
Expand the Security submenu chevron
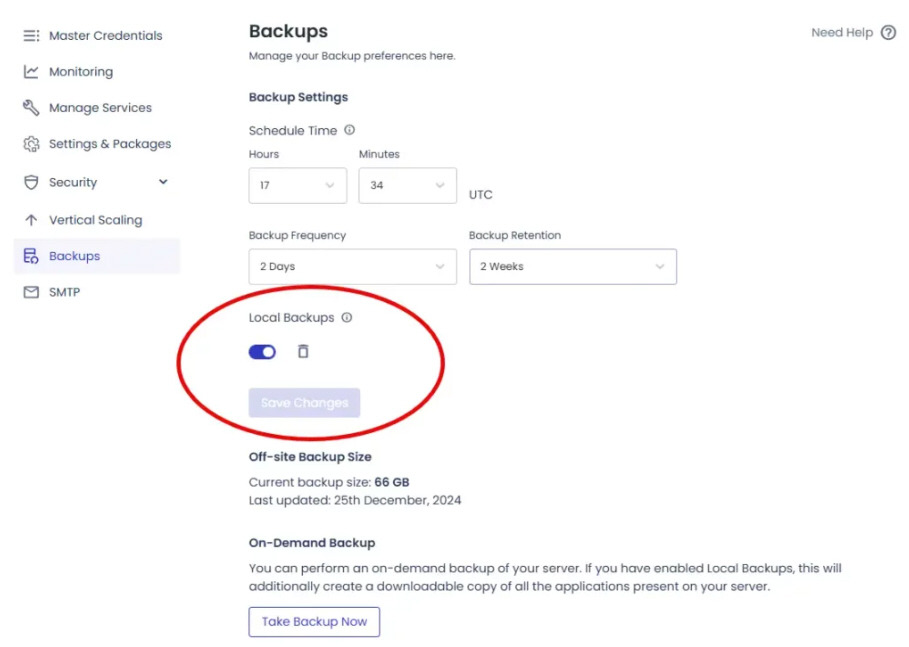[163, 182]
